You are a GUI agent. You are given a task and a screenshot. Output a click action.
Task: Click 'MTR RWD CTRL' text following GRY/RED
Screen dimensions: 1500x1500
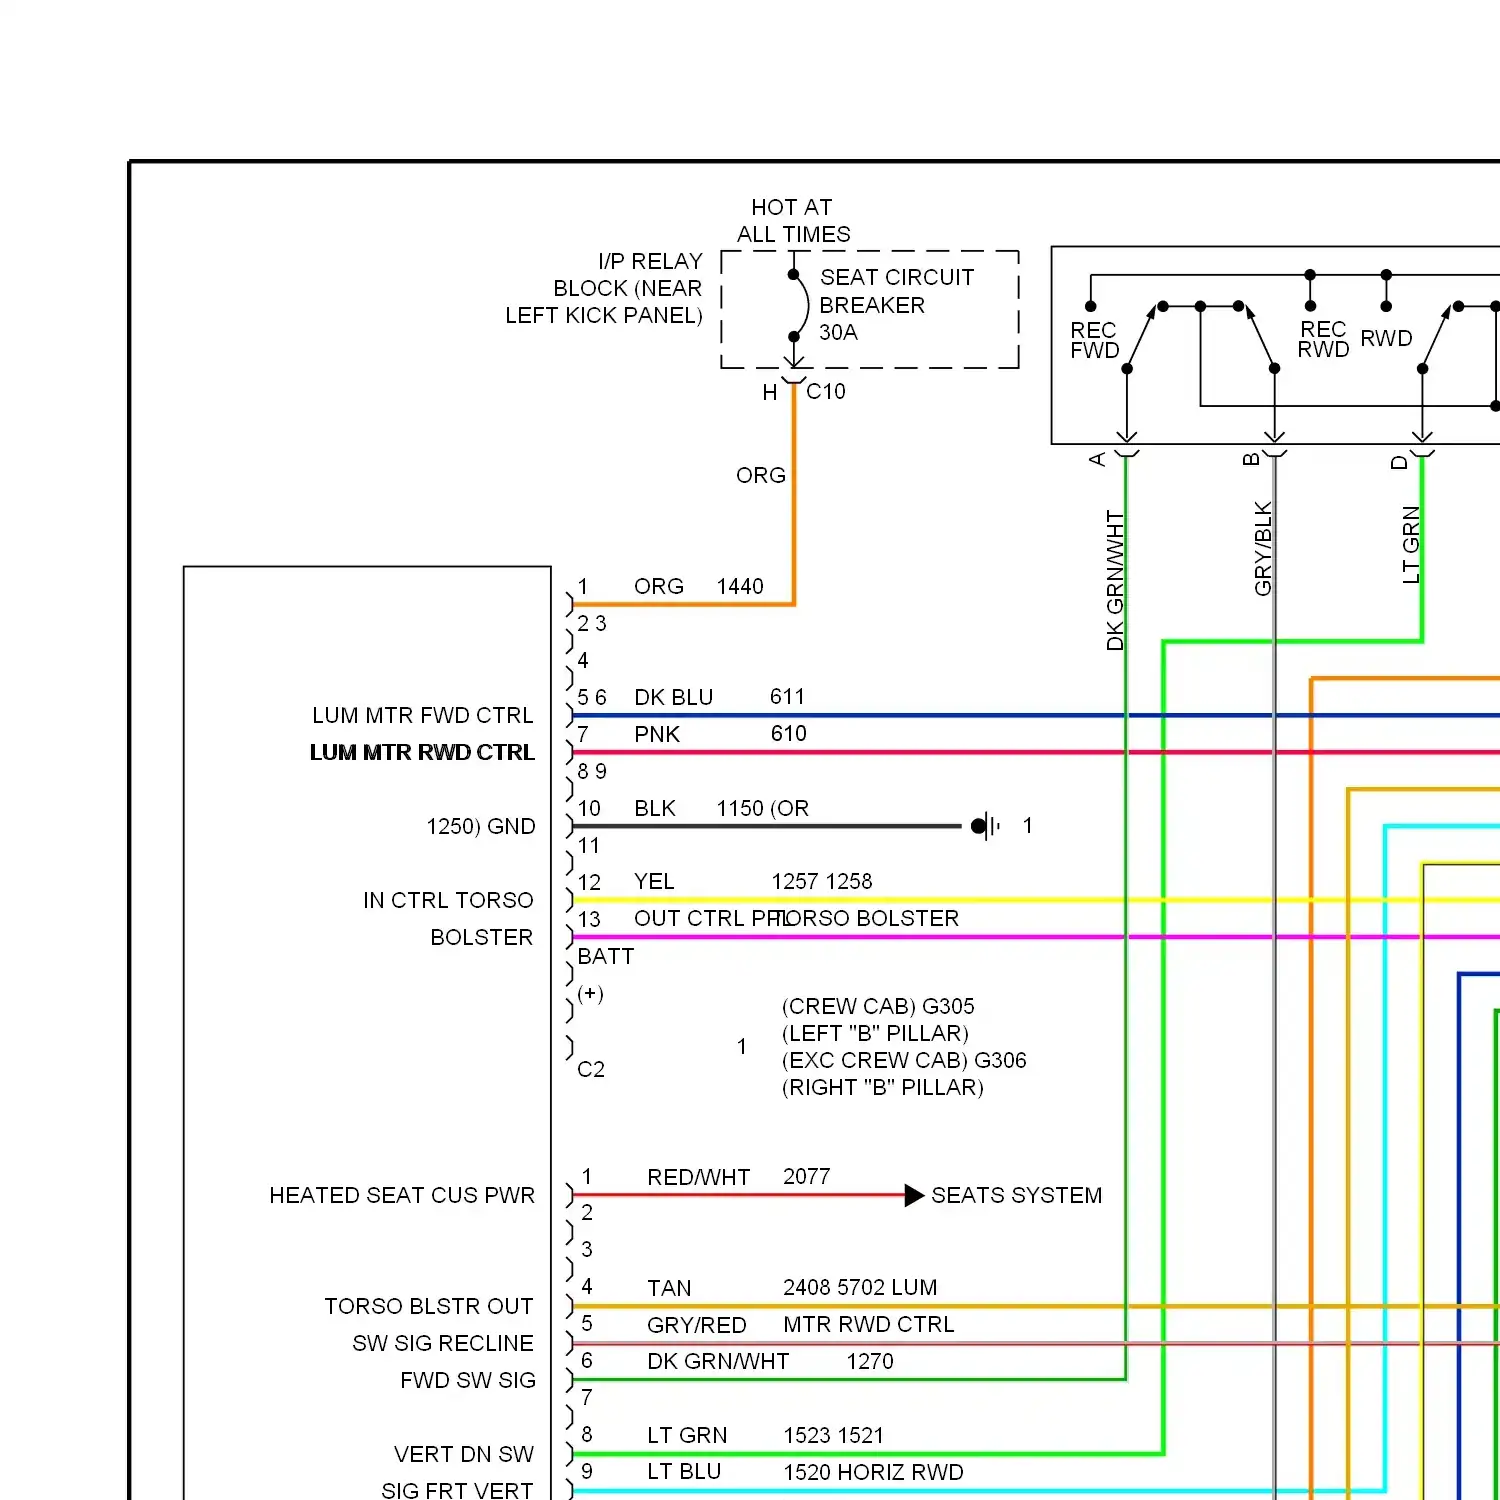(869, 1325)
